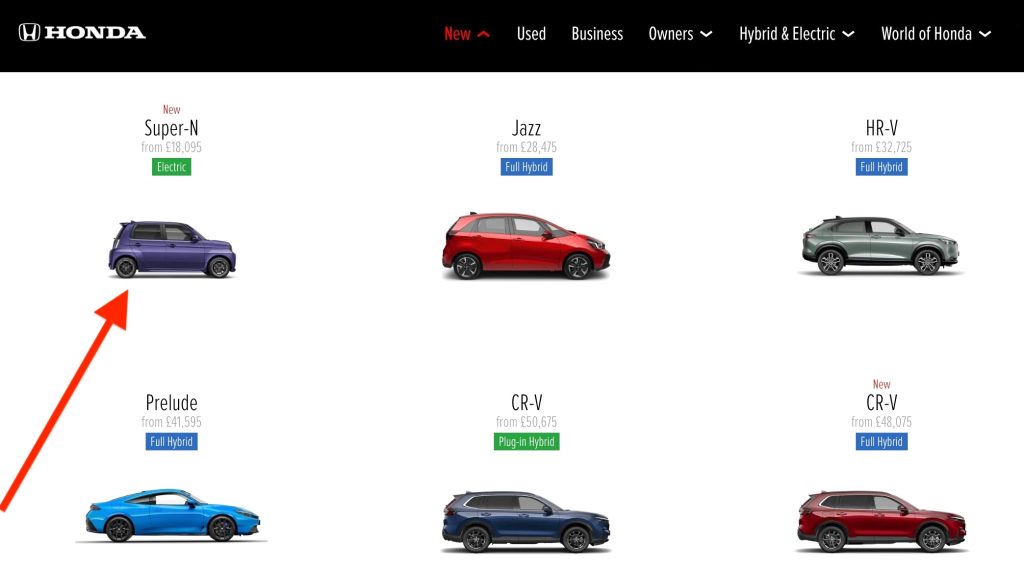
Task: Click the grey HR-V car image
Action: (x=880, y=246)
